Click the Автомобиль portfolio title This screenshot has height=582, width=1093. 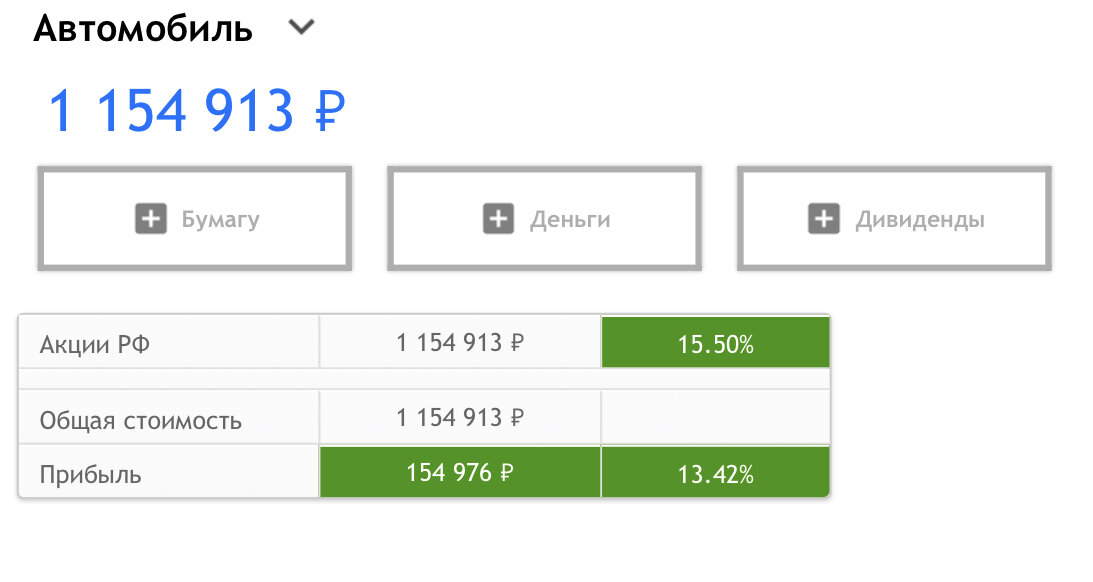pos(143,29)
